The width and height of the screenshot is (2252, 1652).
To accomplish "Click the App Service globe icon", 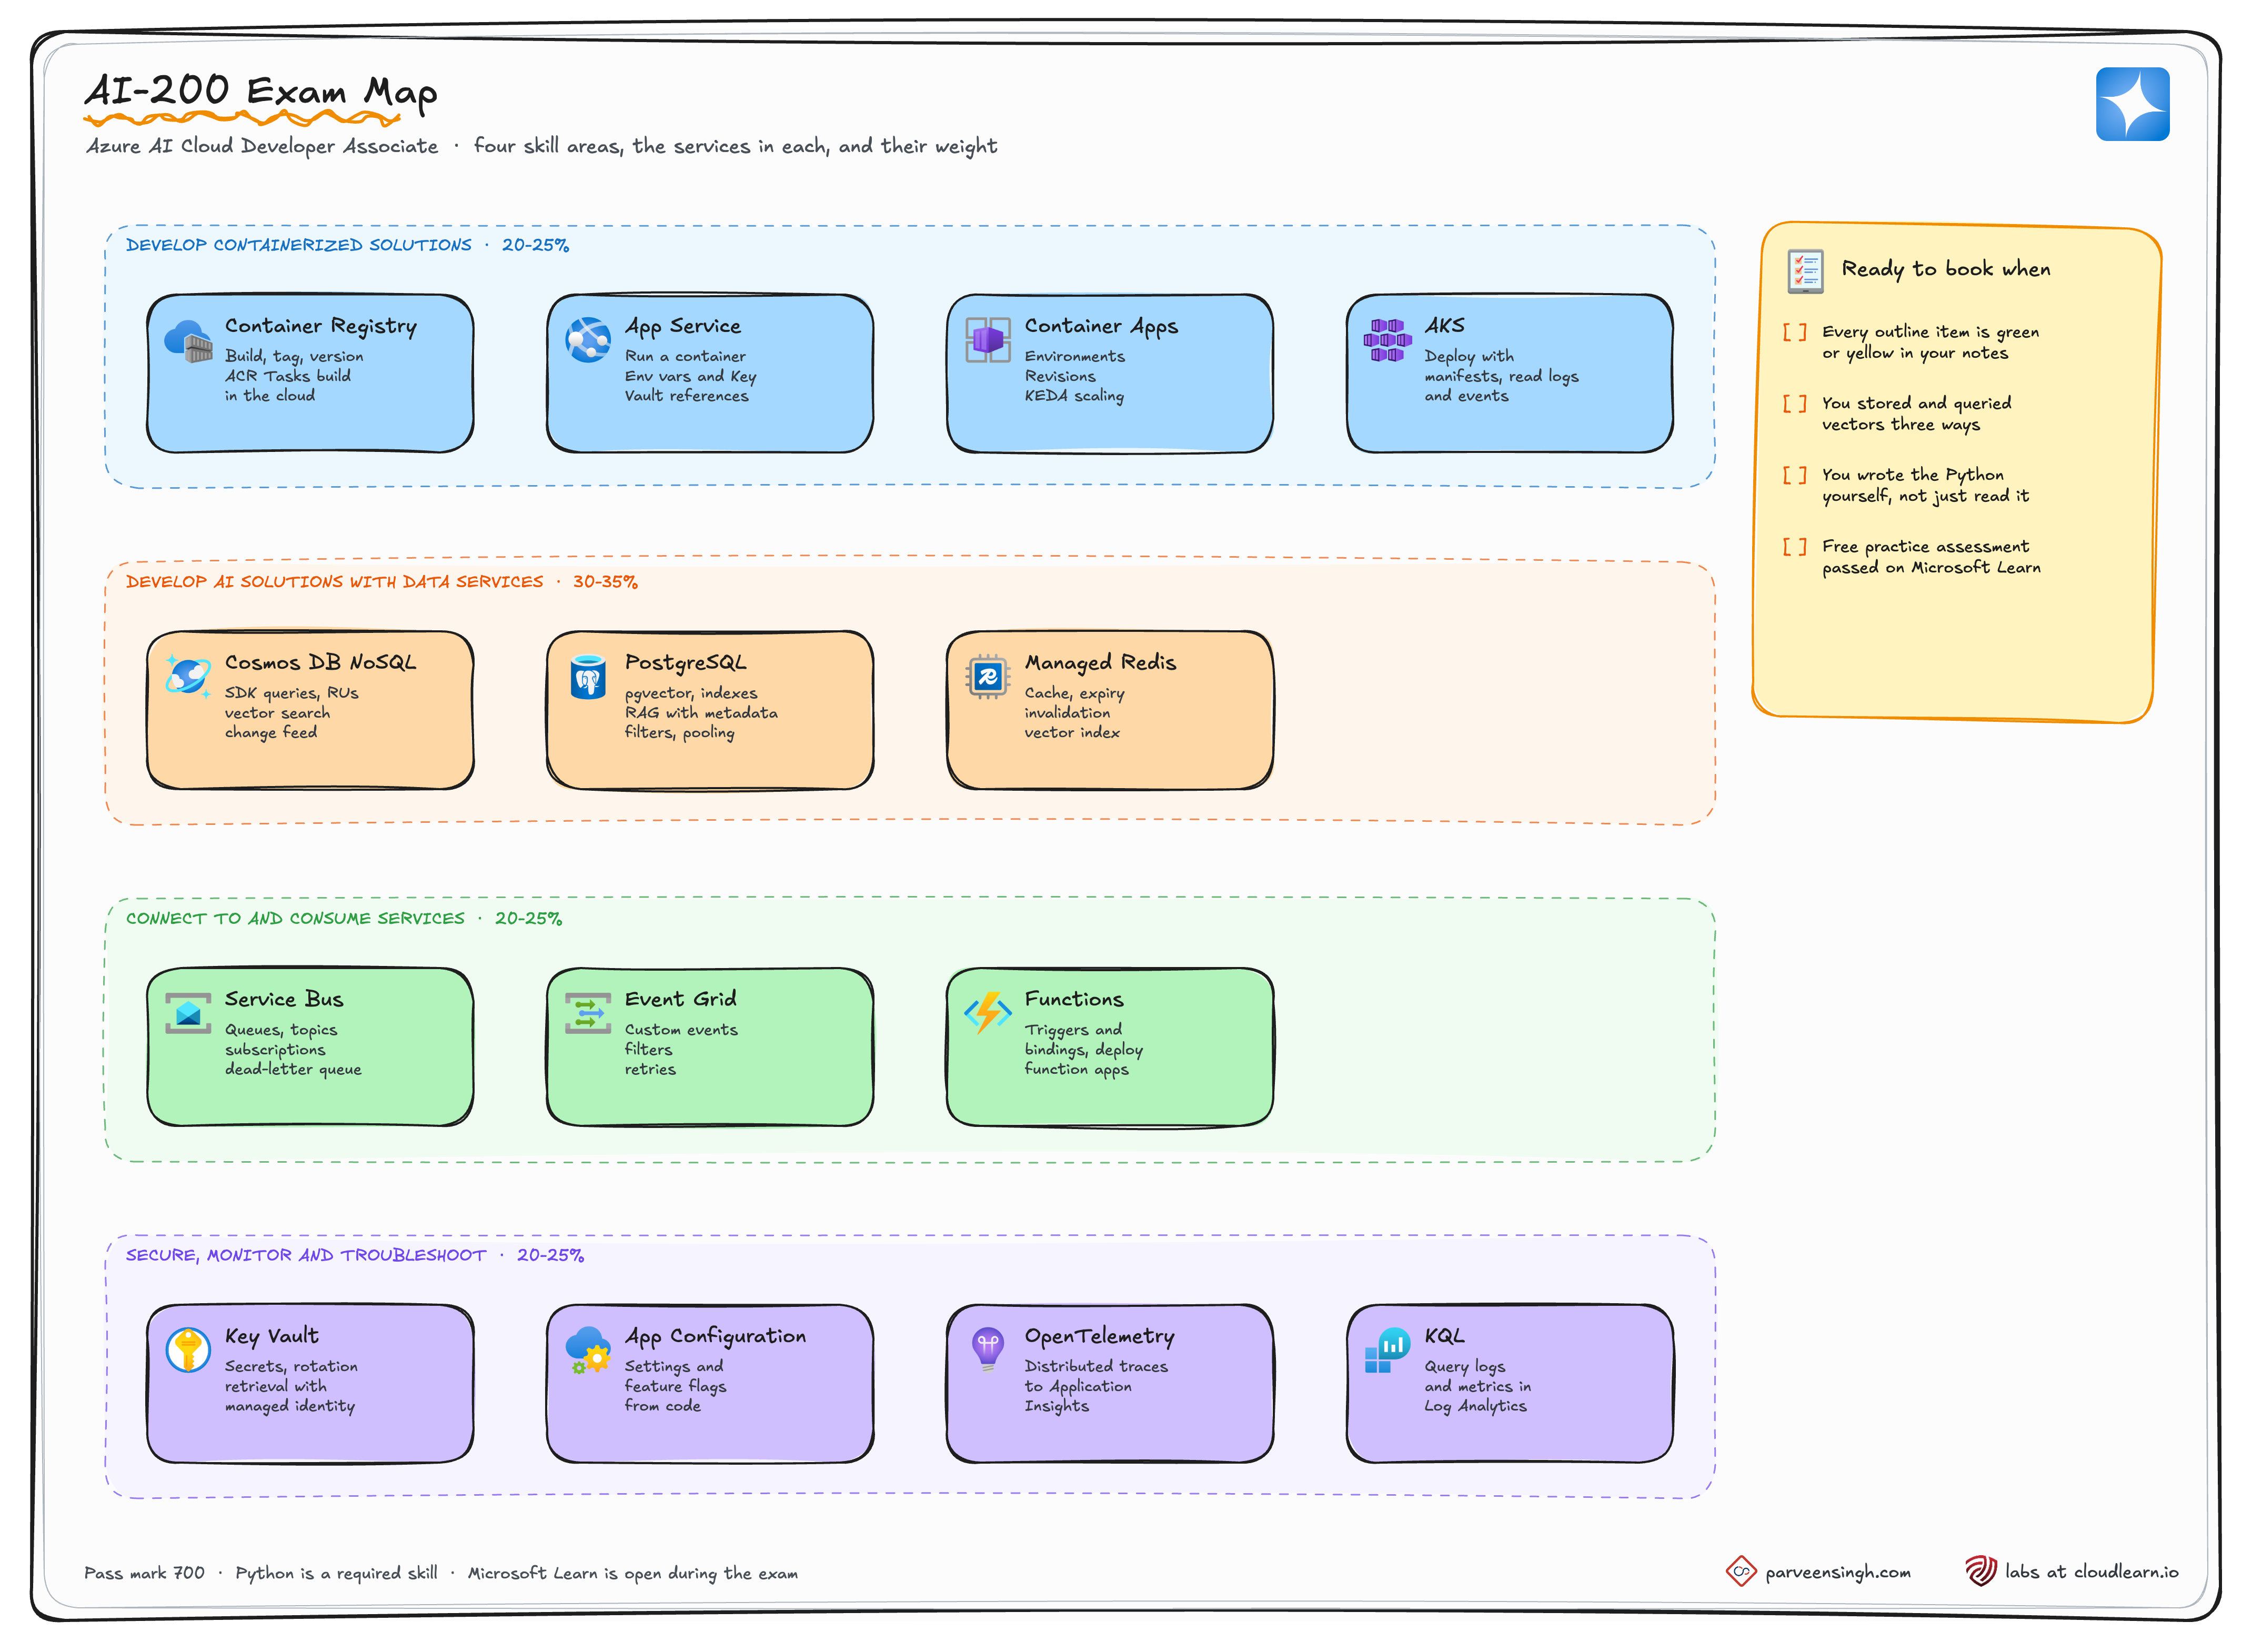I will click(588, 340).
